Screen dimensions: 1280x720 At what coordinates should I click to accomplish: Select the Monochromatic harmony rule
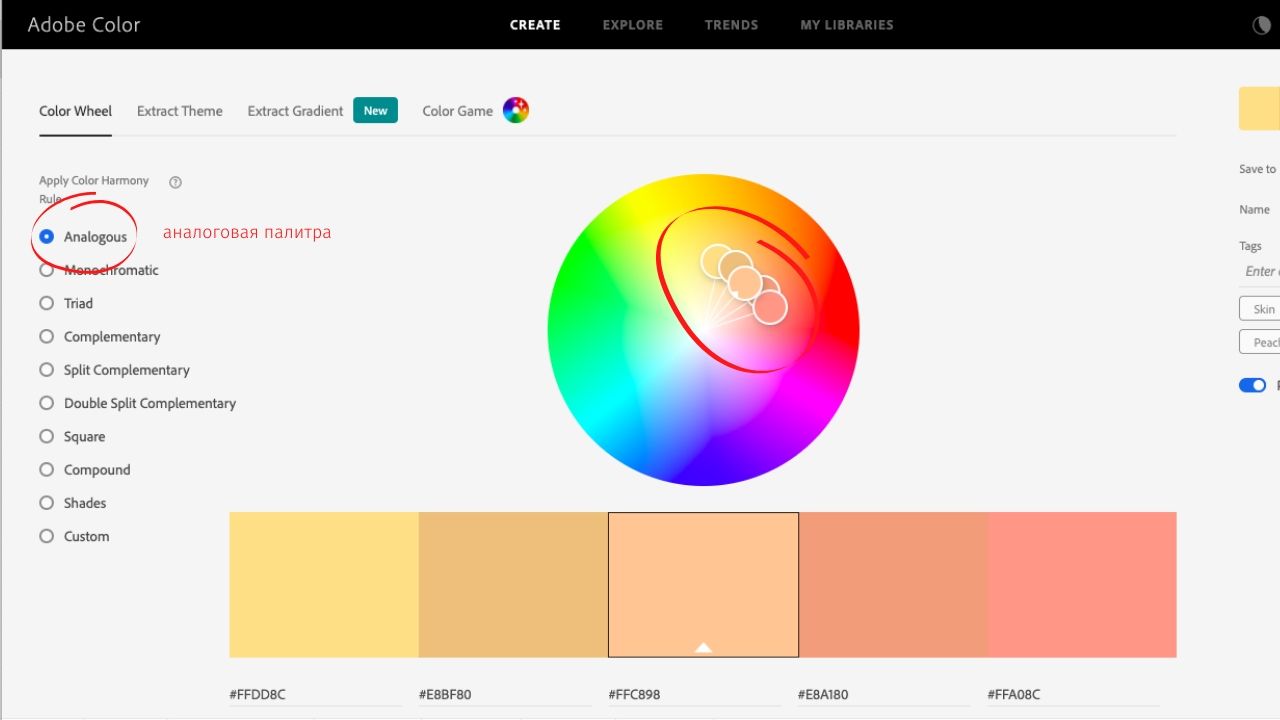tap(46, 270)
